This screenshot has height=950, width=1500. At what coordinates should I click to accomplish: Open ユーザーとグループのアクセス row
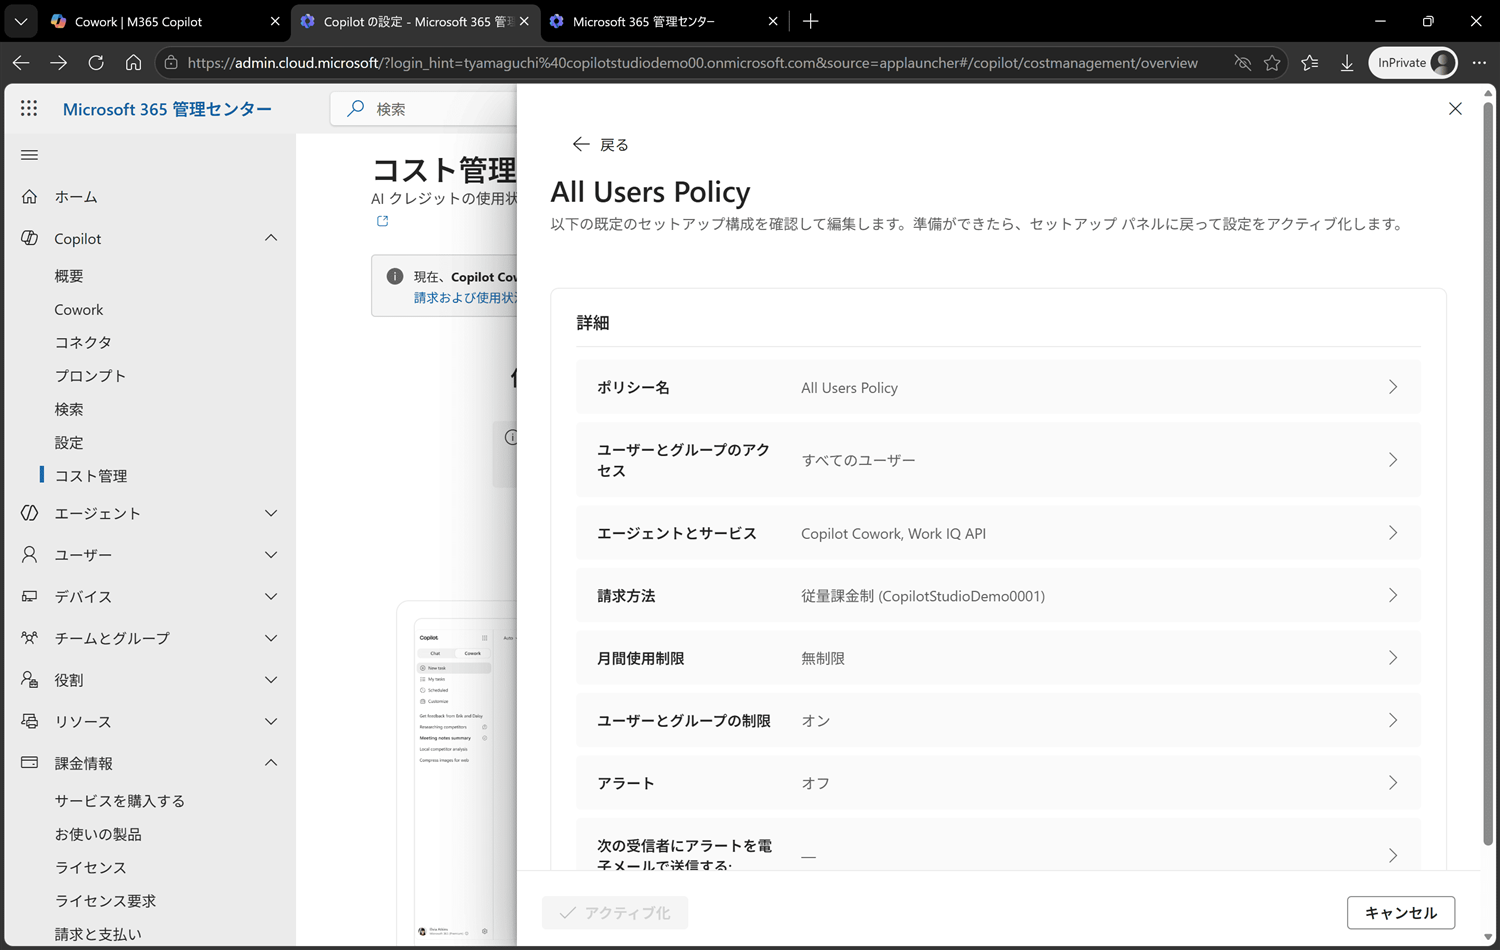pyautogui.click(x=998, y=460)
